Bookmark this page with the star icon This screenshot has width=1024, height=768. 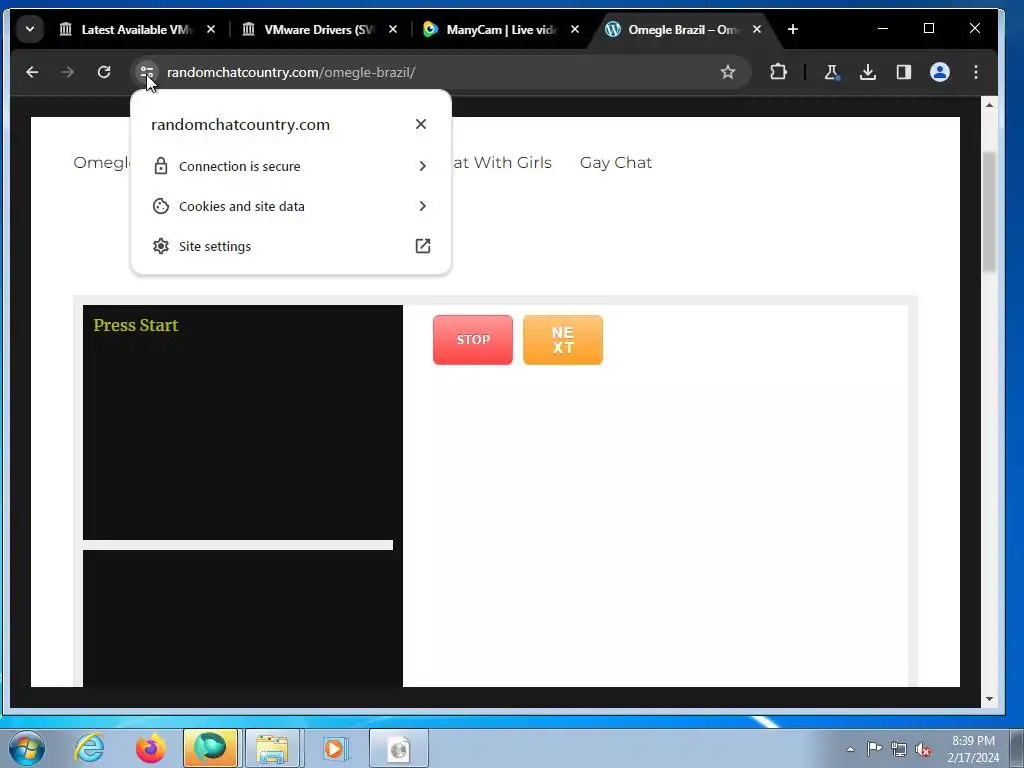[x=728, y=72]
